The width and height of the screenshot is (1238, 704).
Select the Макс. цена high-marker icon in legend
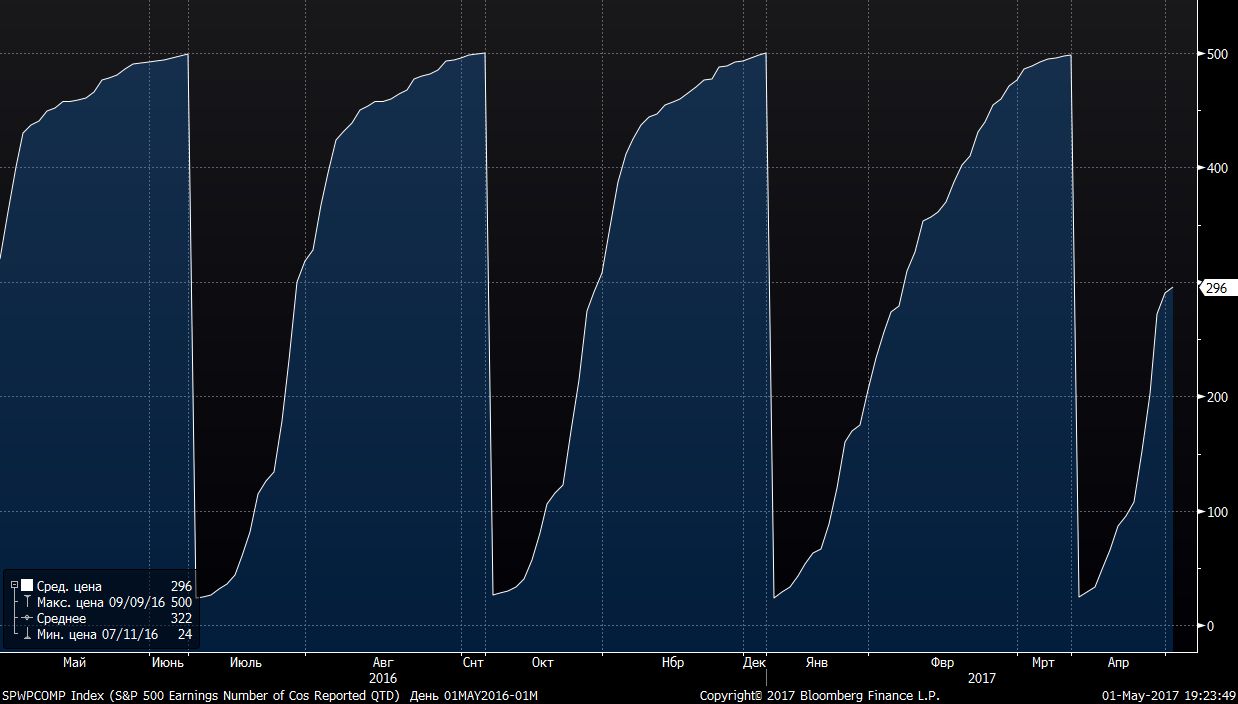tap(27, 602)
